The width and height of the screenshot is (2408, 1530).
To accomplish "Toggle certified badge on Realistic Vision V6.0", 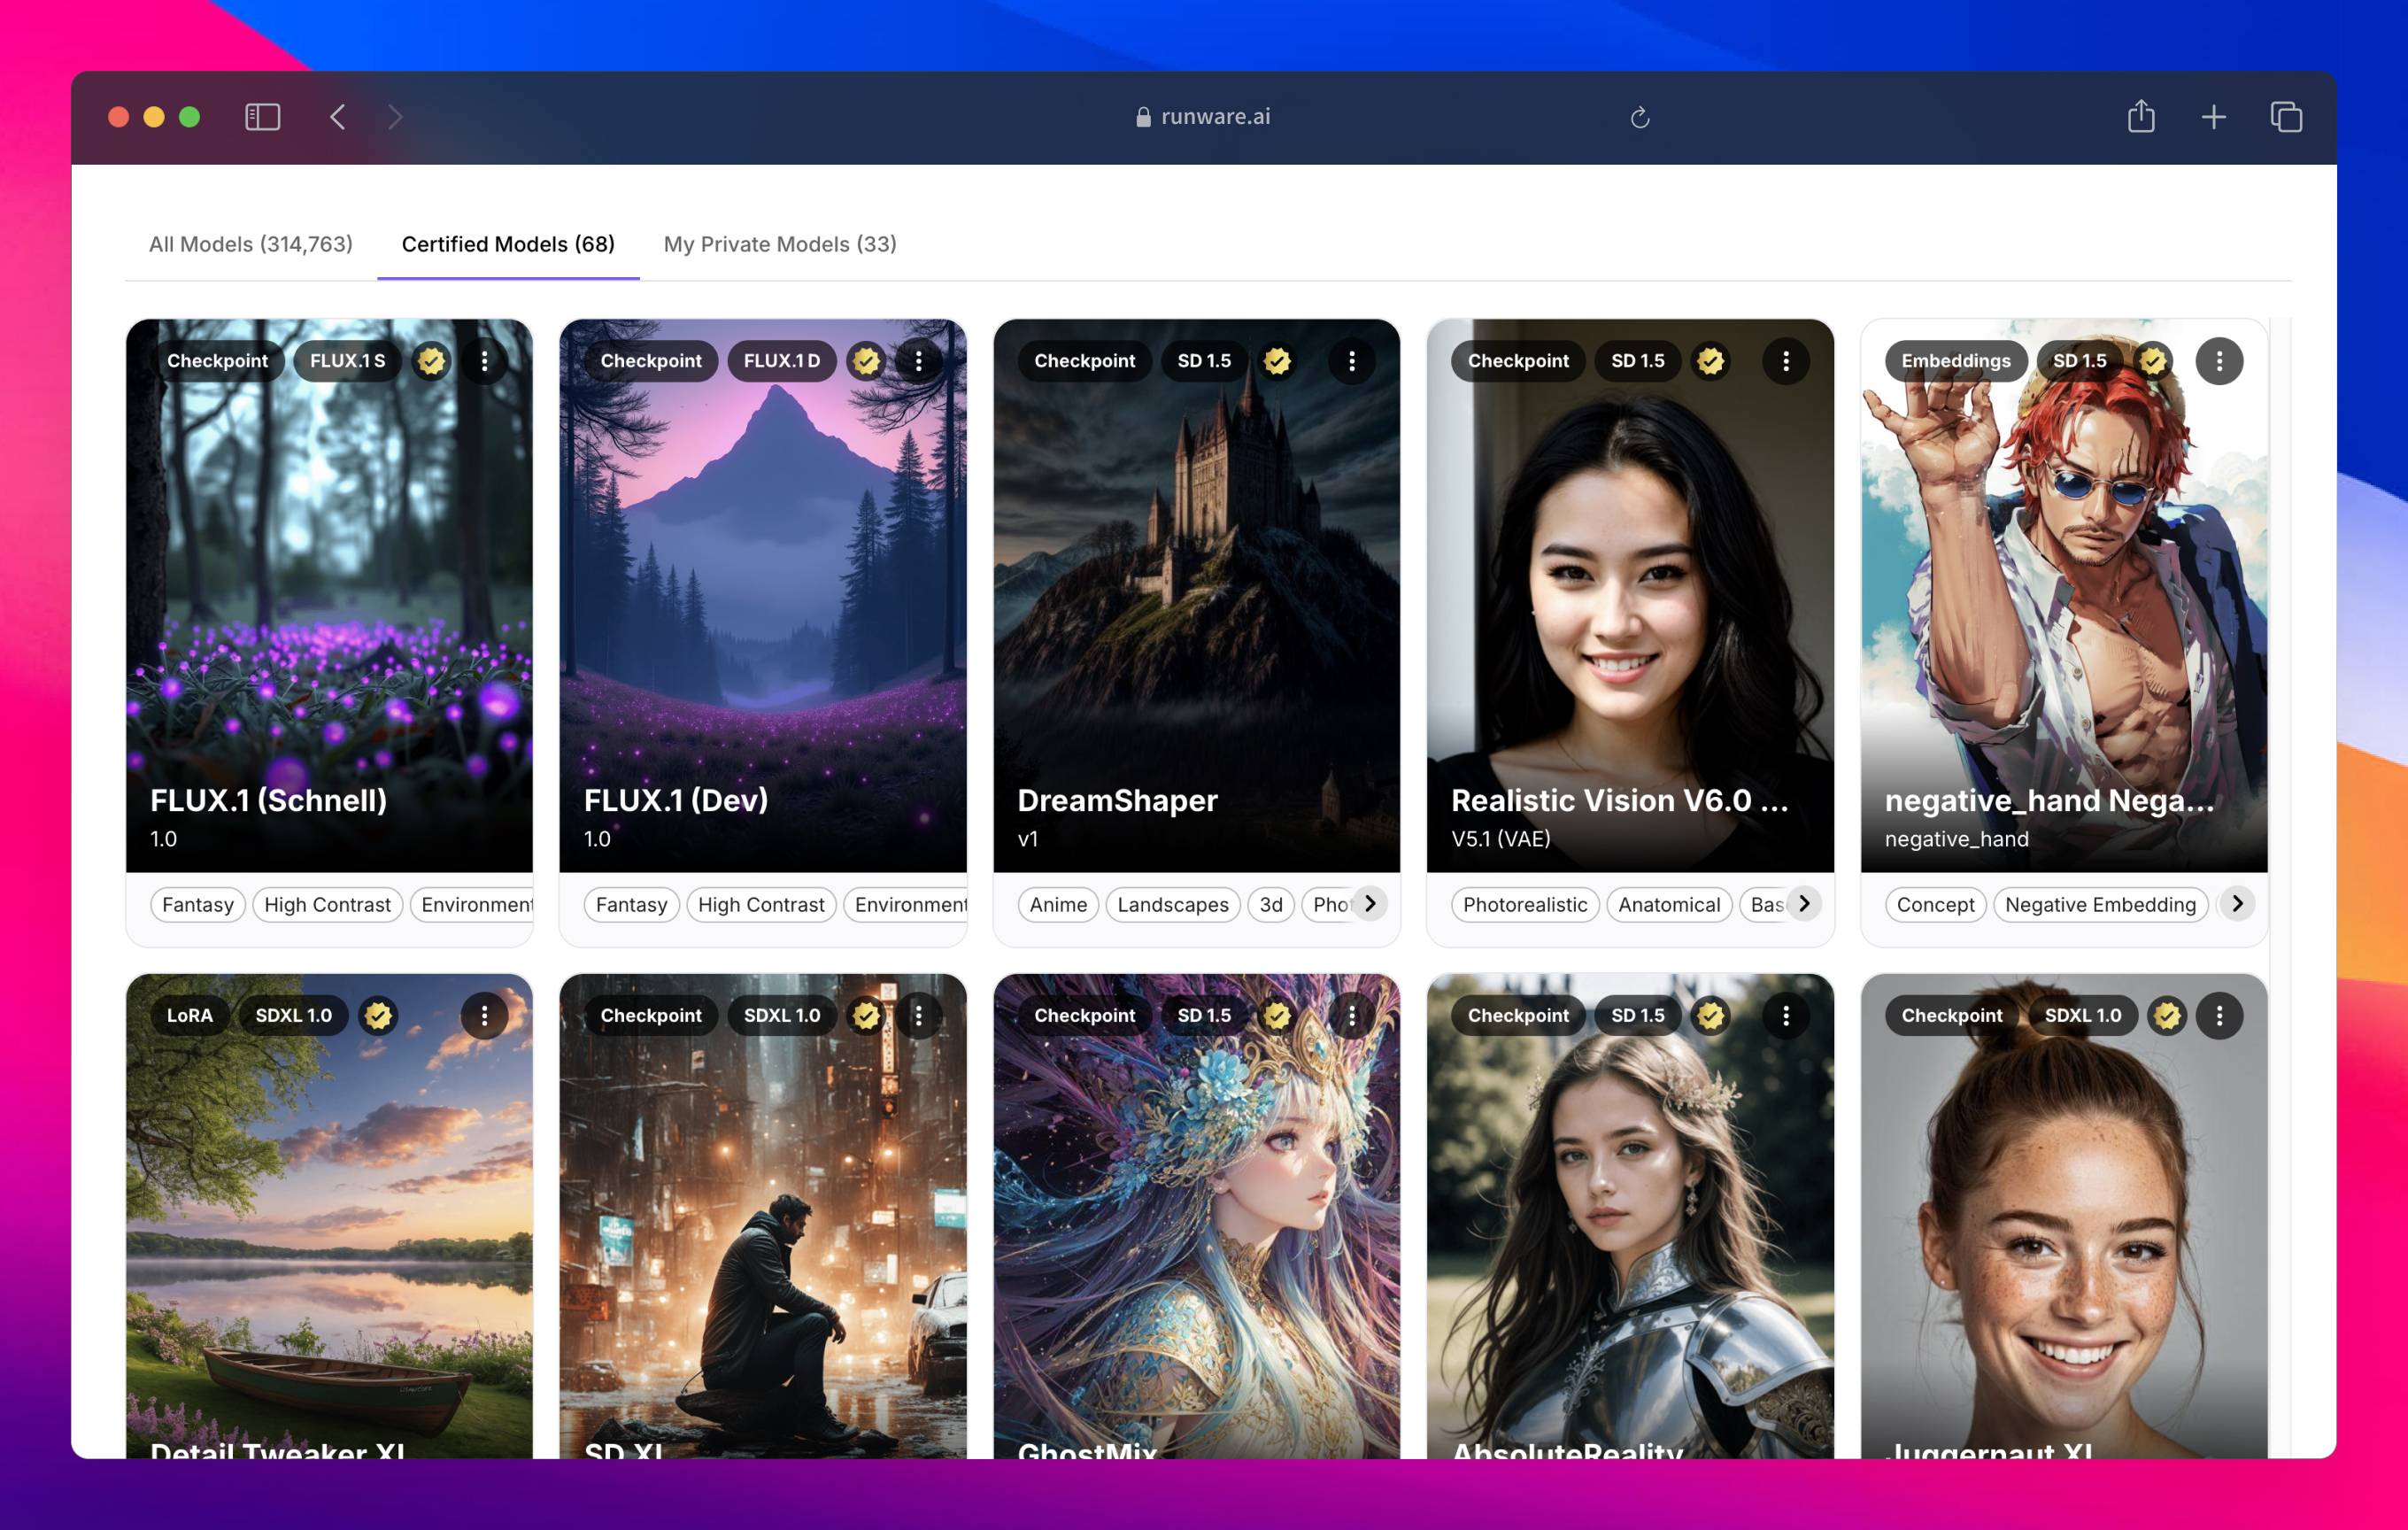I will pyautogui.click(x=1711, y=358).
